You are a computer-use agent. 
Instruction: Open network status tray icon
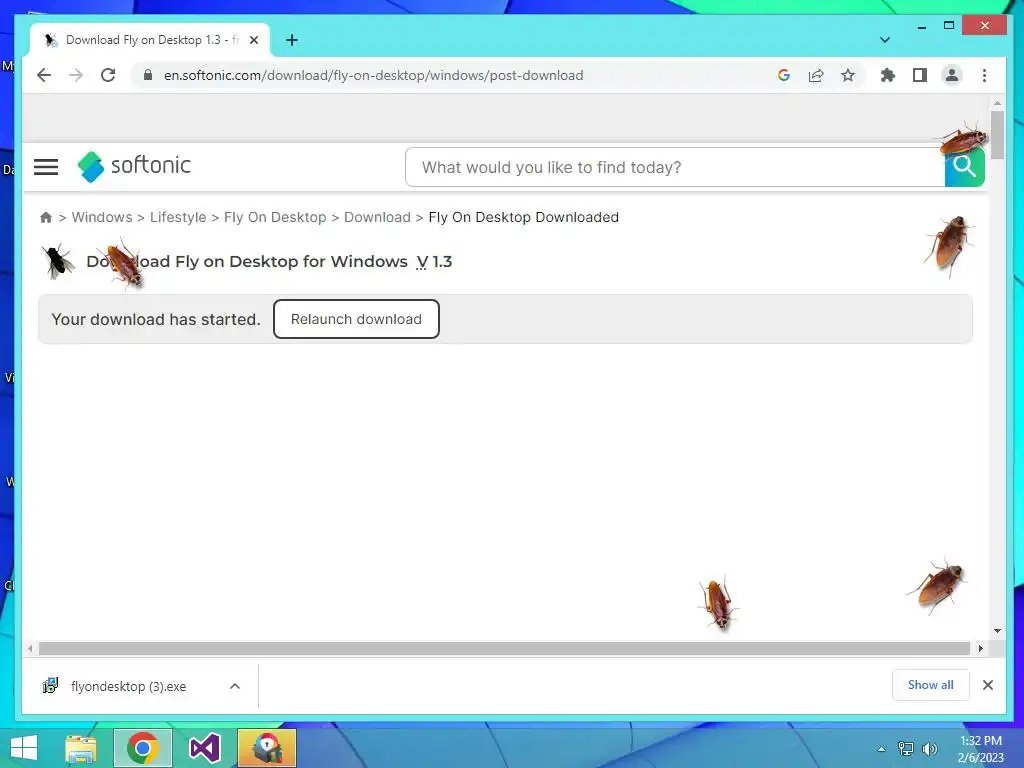[x=906, y=749]
